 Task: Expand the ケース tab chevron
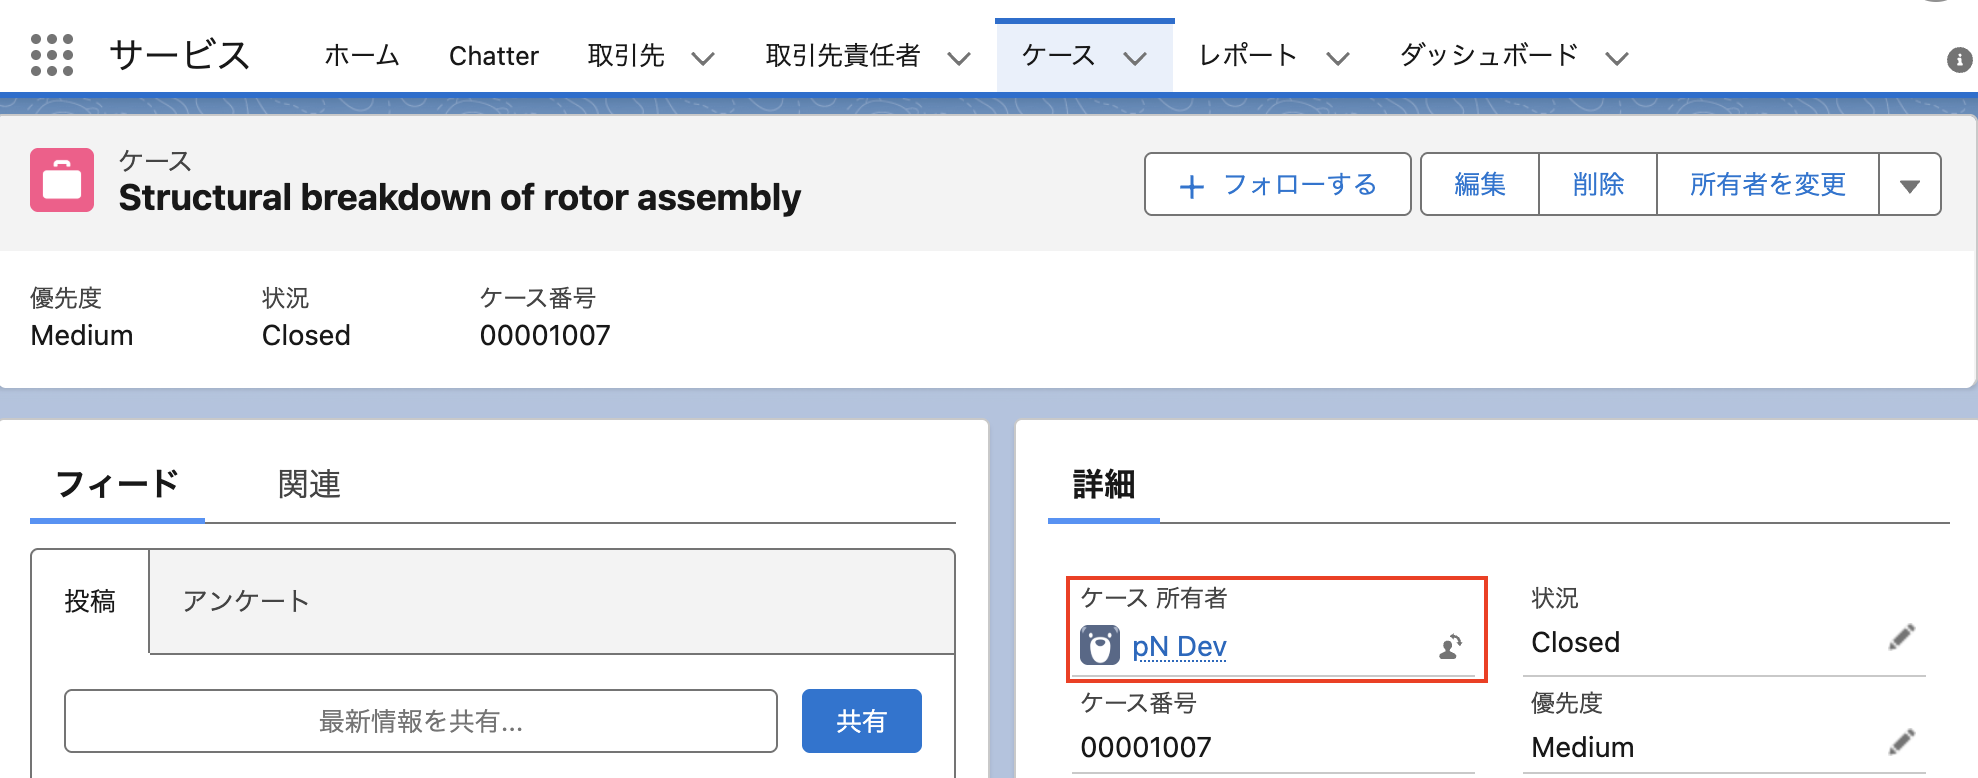pyautogui.click(x=1135, y=58)
